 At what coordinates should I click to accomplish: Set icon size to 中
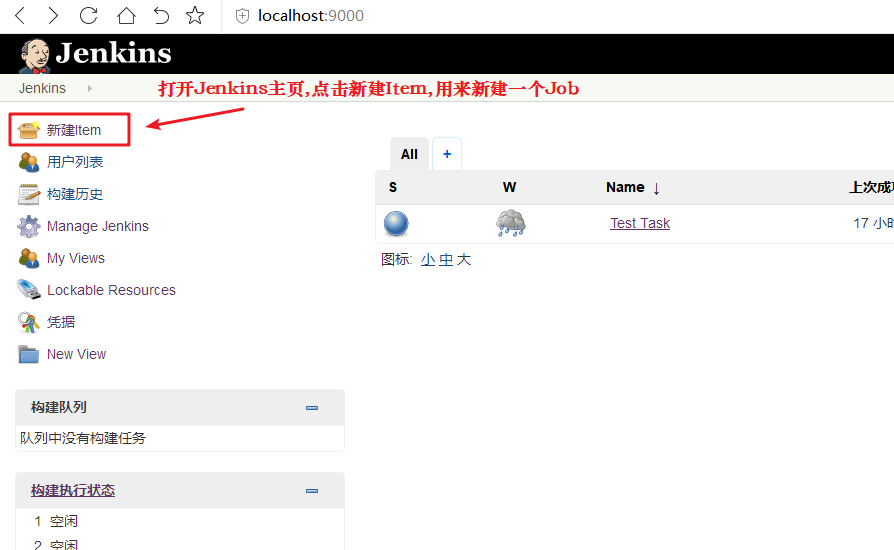[x=446, y=260]
